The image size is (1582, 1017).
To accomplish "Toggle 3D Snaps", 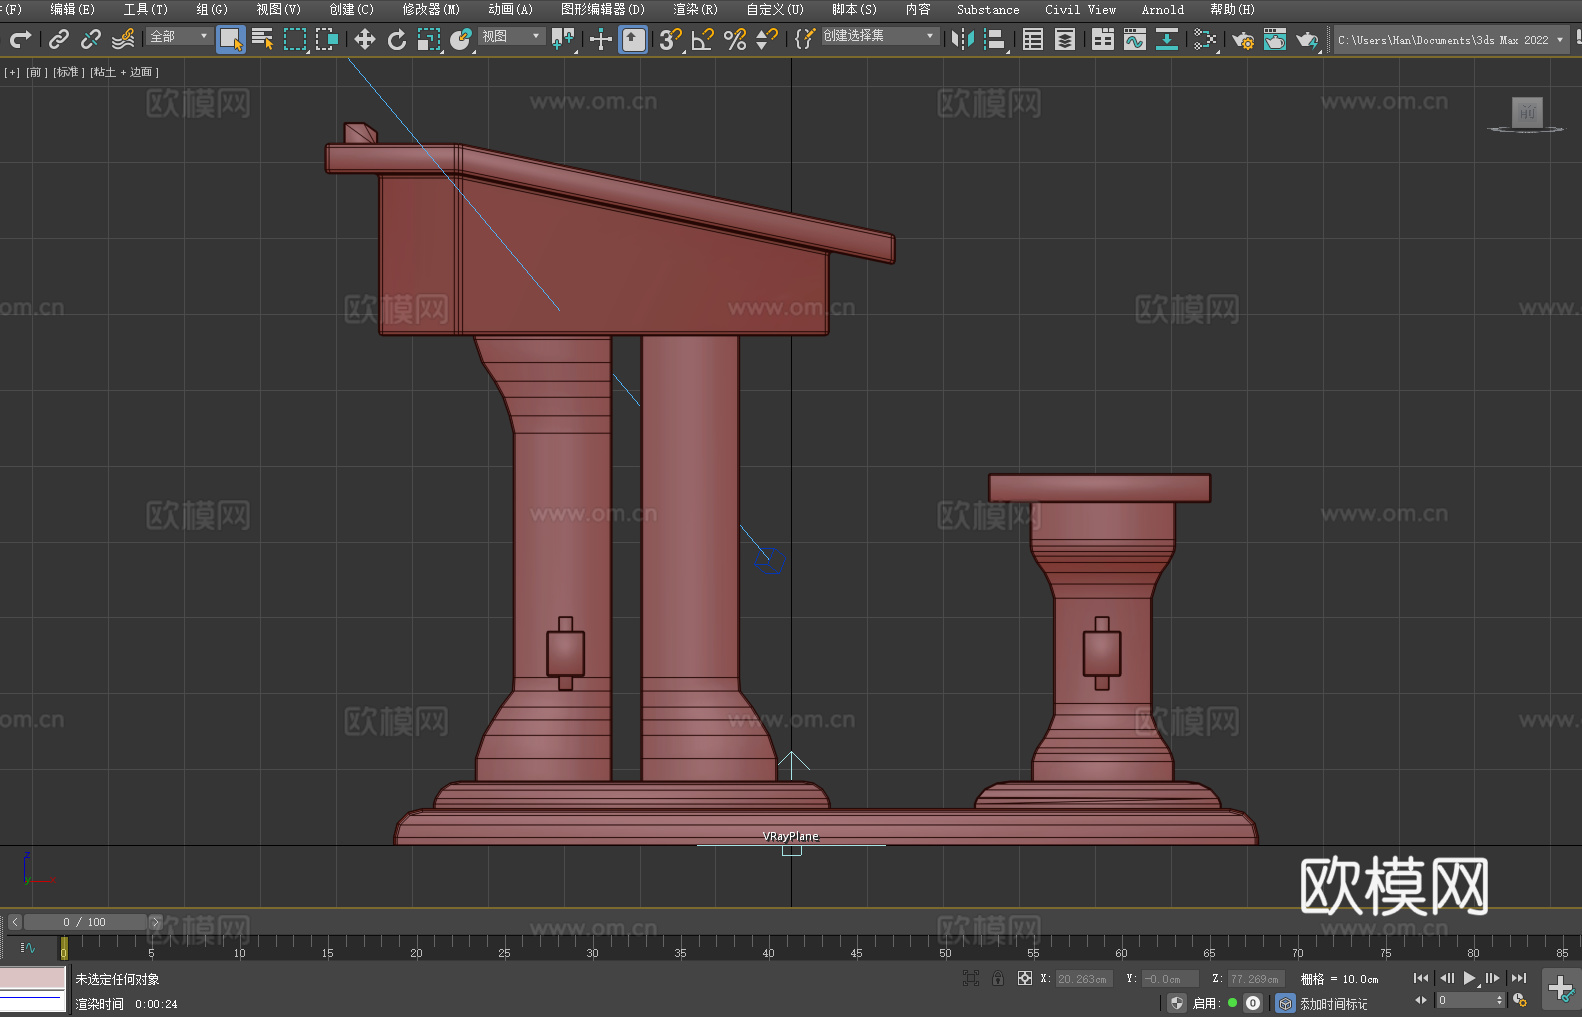I will [x=670, y=39].
